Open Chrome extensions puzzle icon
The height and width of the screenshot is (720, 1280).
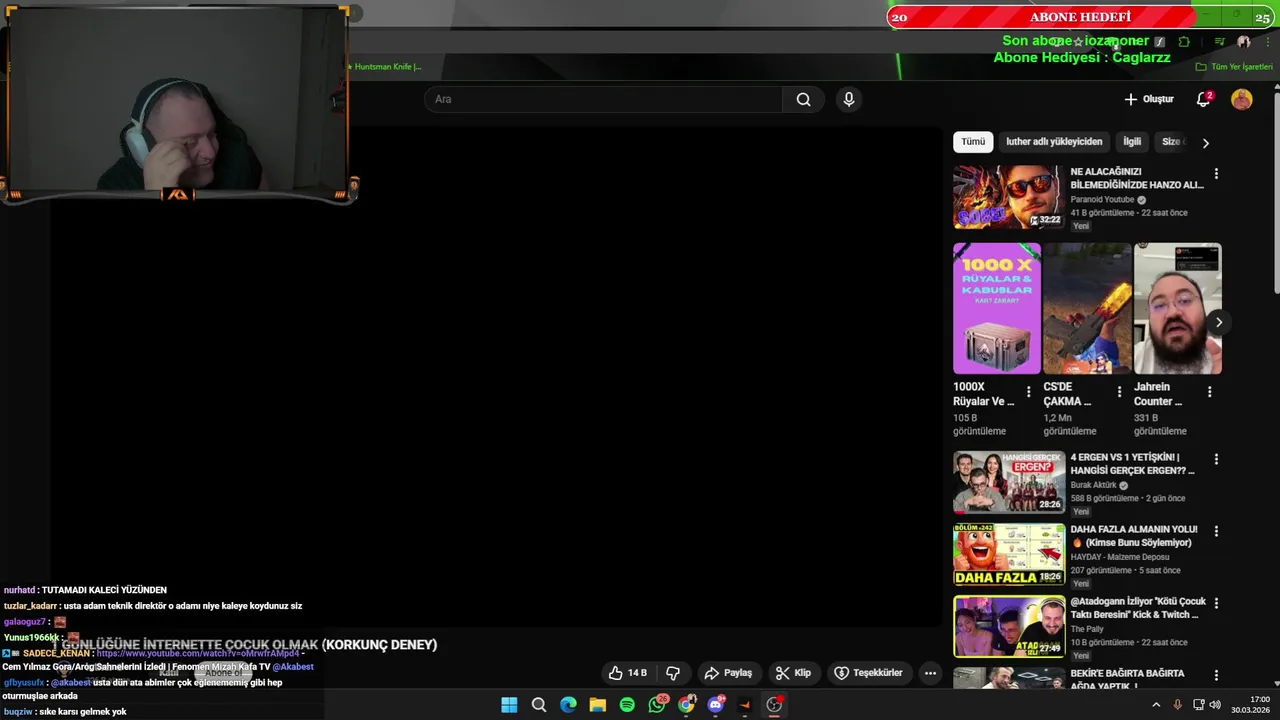coord(1184,42)
